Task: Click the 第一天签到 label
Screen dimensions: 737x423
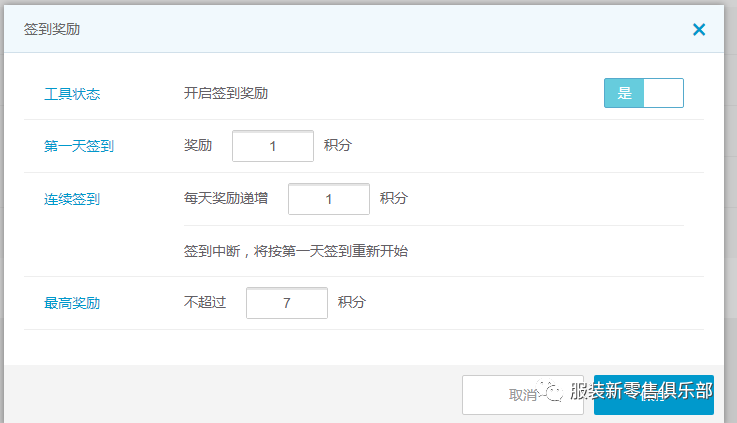Action: pos(79,146)
